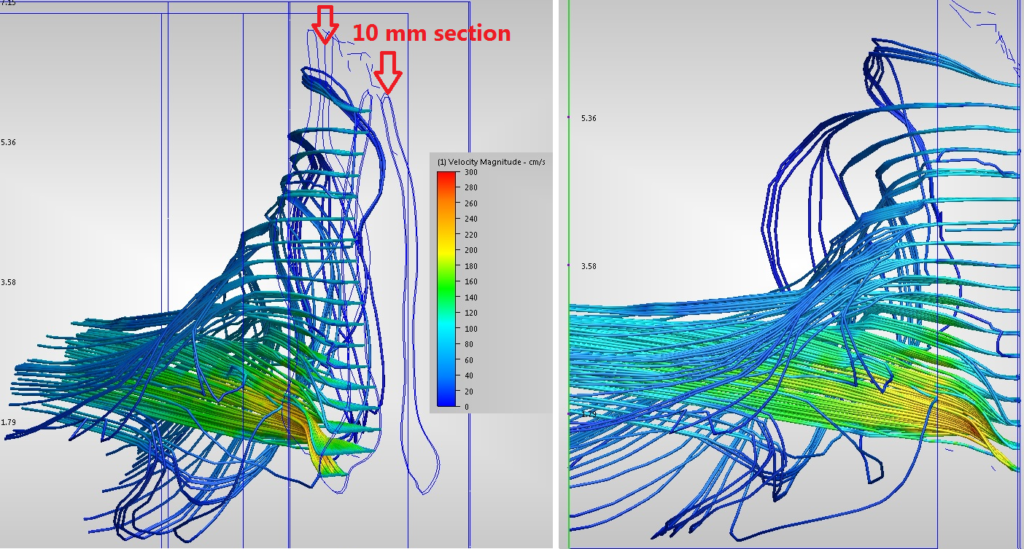
Task: Click the right red arrow annotation
Action: click(x=388, y=72)
